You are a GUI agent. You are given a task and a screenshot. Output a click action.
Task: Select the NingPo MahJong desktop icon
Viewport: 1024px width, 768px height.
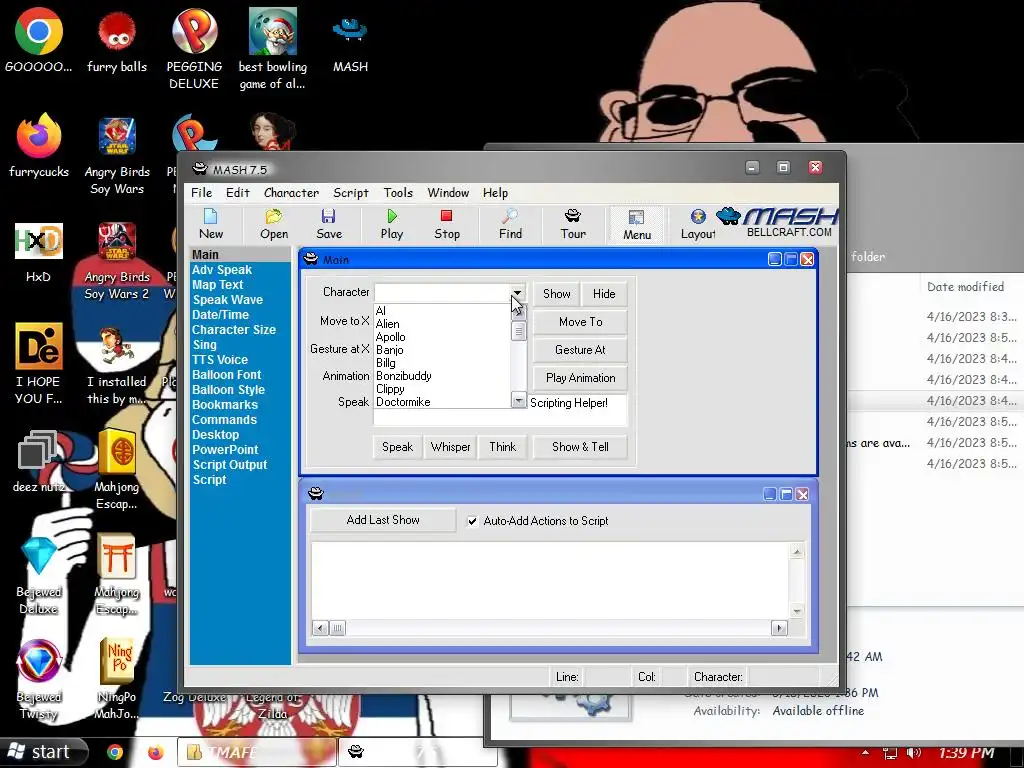116,680
